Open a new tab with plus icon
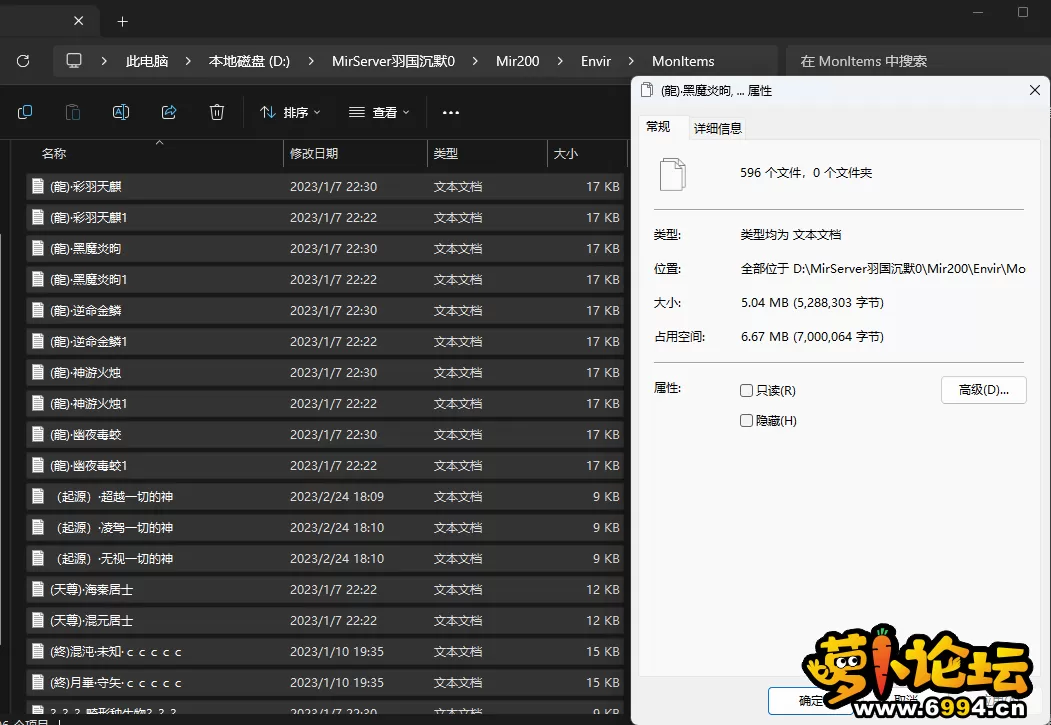The width and height of the screenshot is (1051, 725). pos(122,21)
